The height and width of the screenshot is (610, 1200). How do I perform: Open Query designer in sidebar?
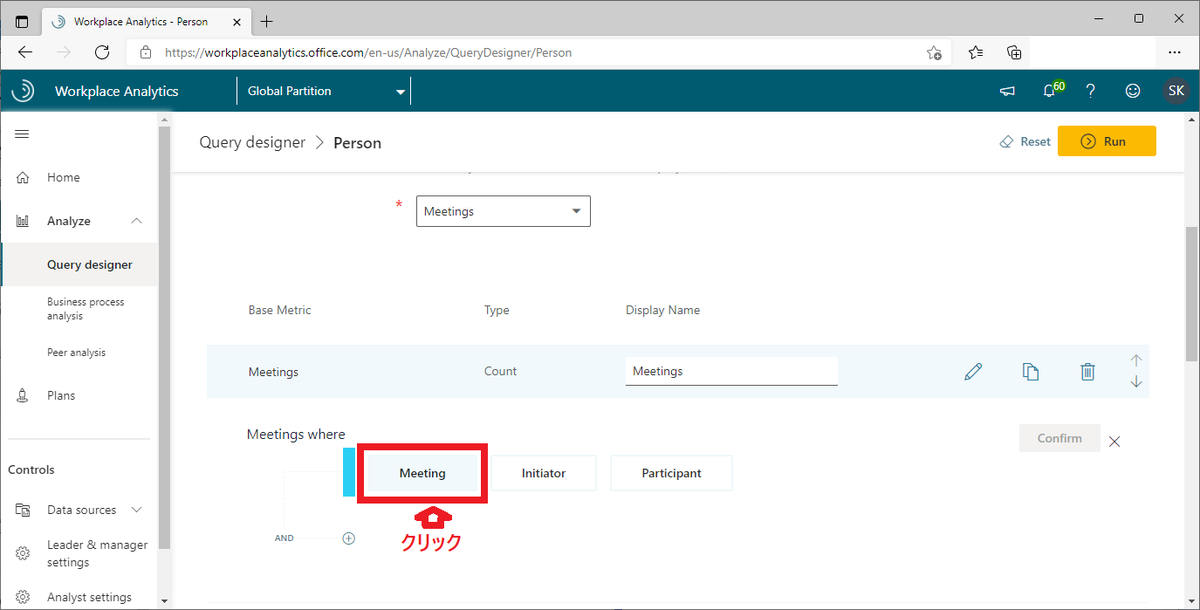coord(78,265)
